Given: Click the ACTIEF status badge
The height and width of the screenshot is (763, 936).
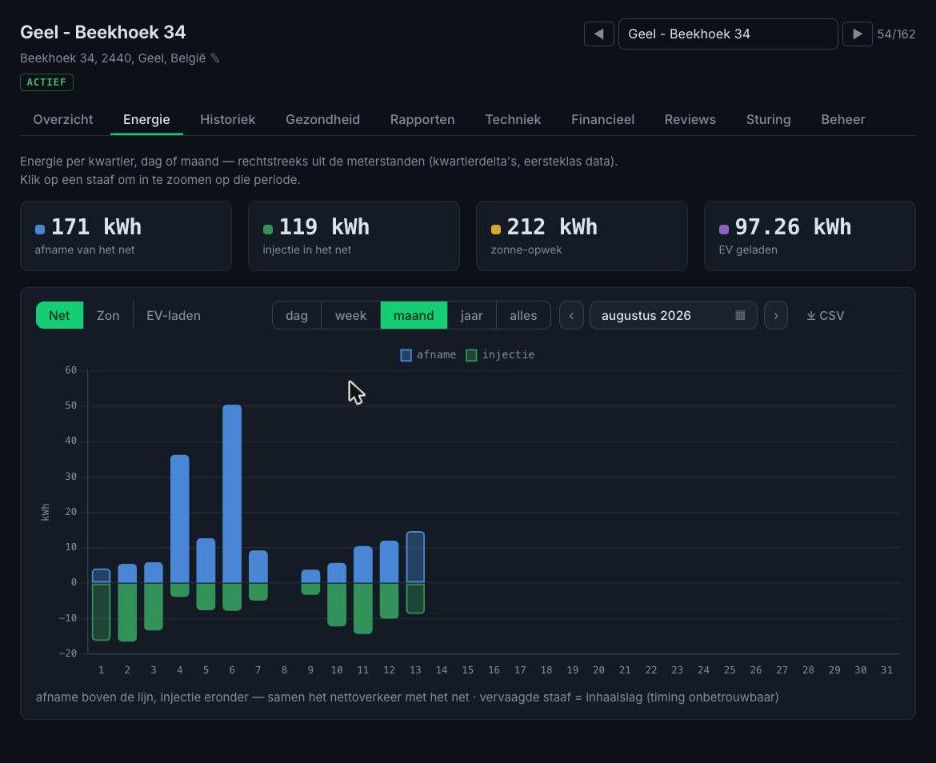Looking at the screenshot, I should click(47, 82).
